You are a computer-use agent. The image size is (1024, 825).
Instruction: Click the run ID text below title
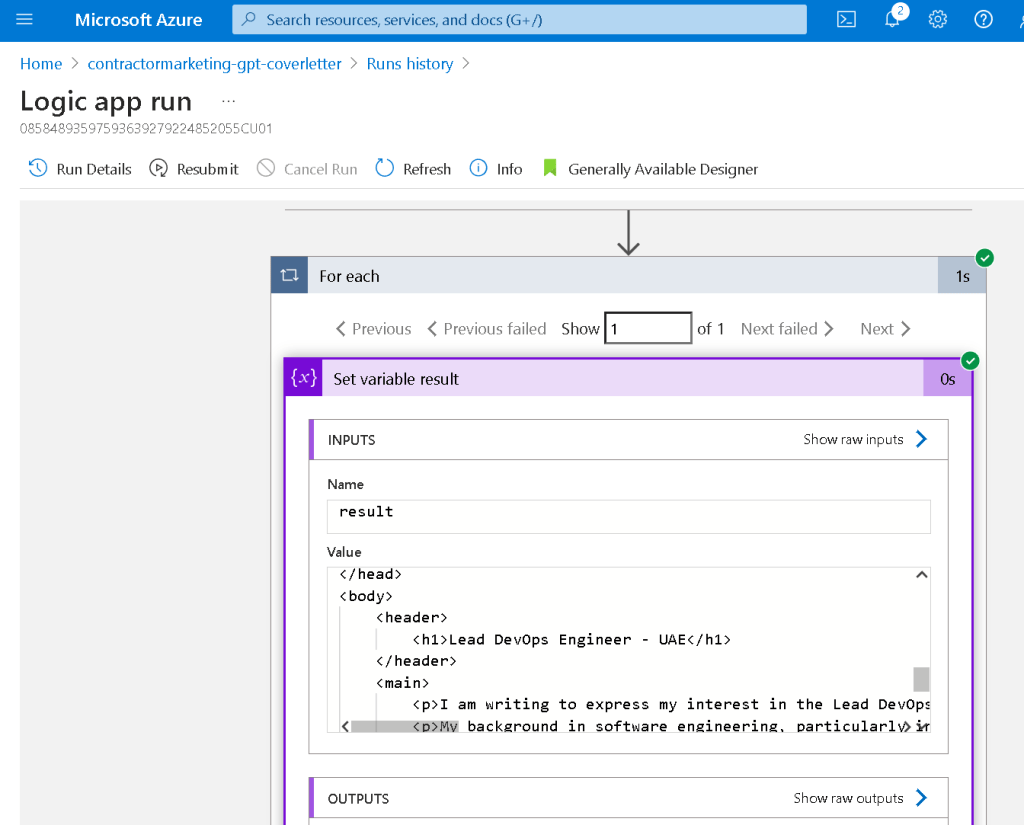click(146, 128)
